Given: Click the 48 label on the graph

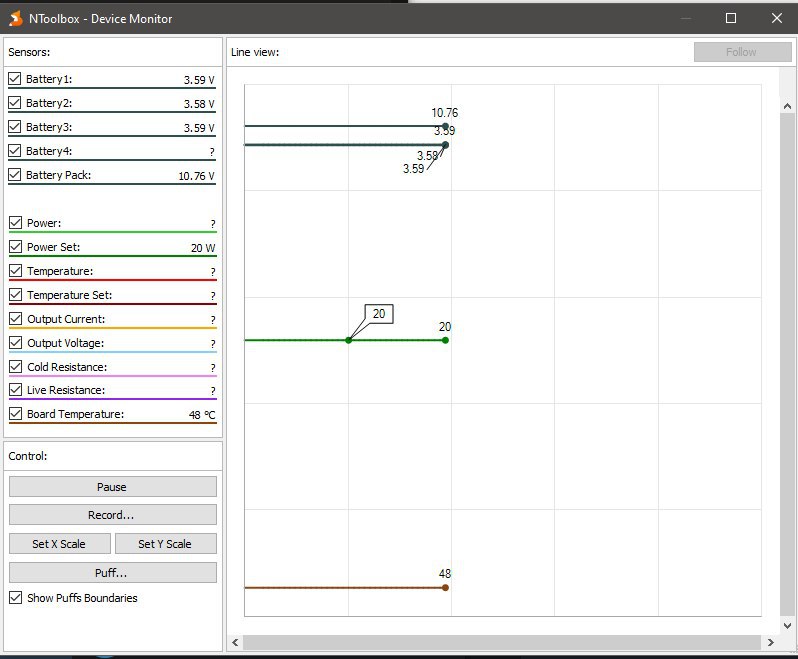Looking at the screenshot, I should (x=445, y=574).
